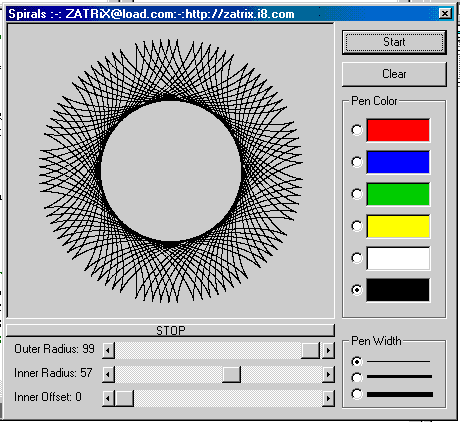The height and width of the screenshot is (422, 460).
Task: Click the red color swatch
Action: point(398,130)
